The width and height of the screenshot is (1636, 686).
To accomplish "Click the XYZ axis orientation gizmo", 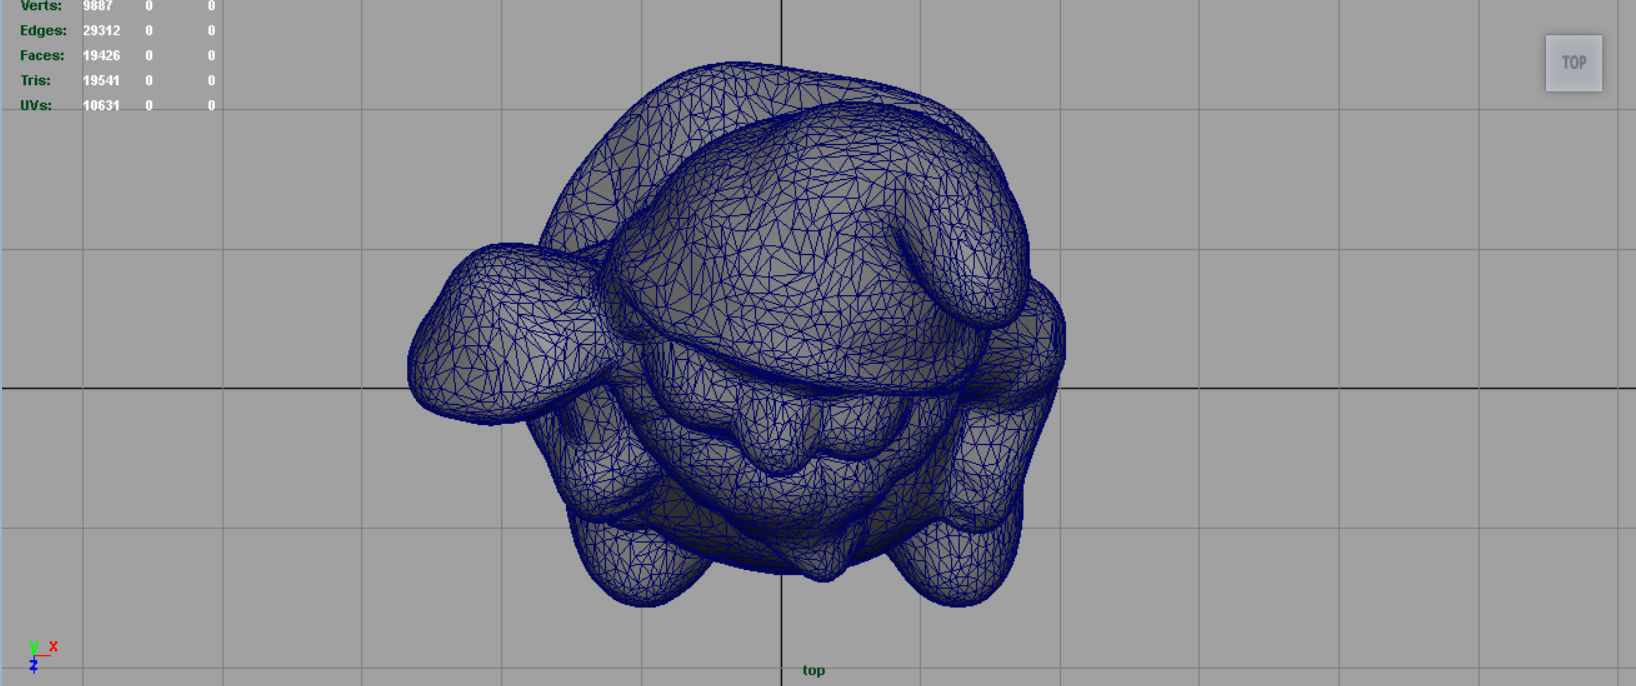I will pyautogui.click(x=41, y=656).
